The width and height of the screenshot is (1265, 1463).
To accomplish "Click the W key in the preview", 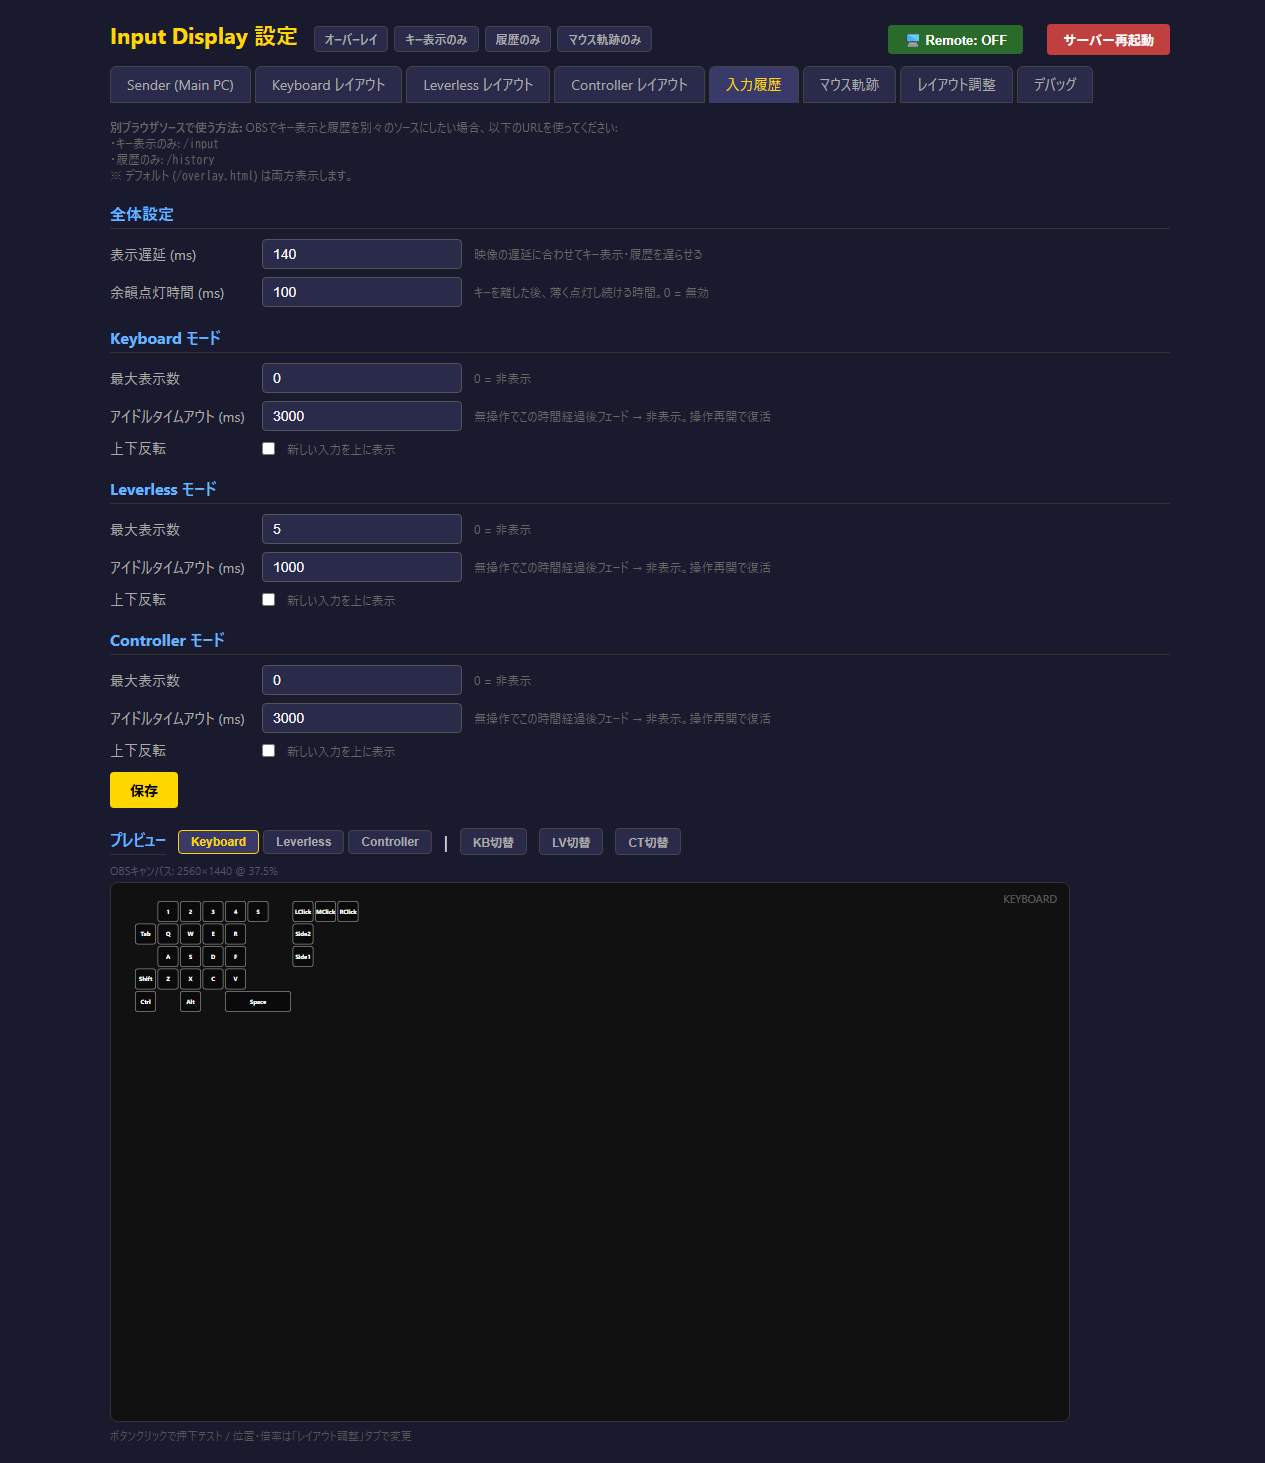I will point(190,934).
